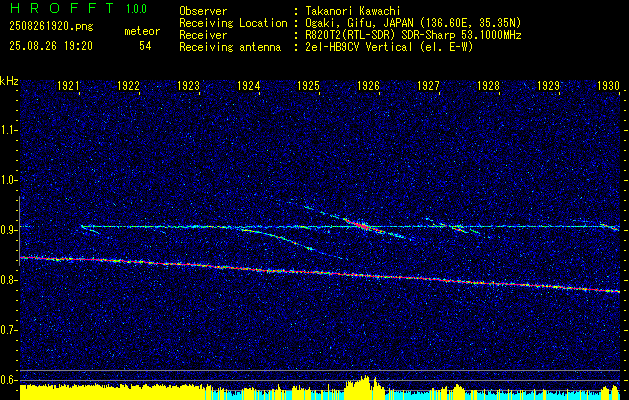Image resolution: width=629 pixels, height=400 pixels.
Task: Click the Observer field label
Action: [x=203, y=11]
